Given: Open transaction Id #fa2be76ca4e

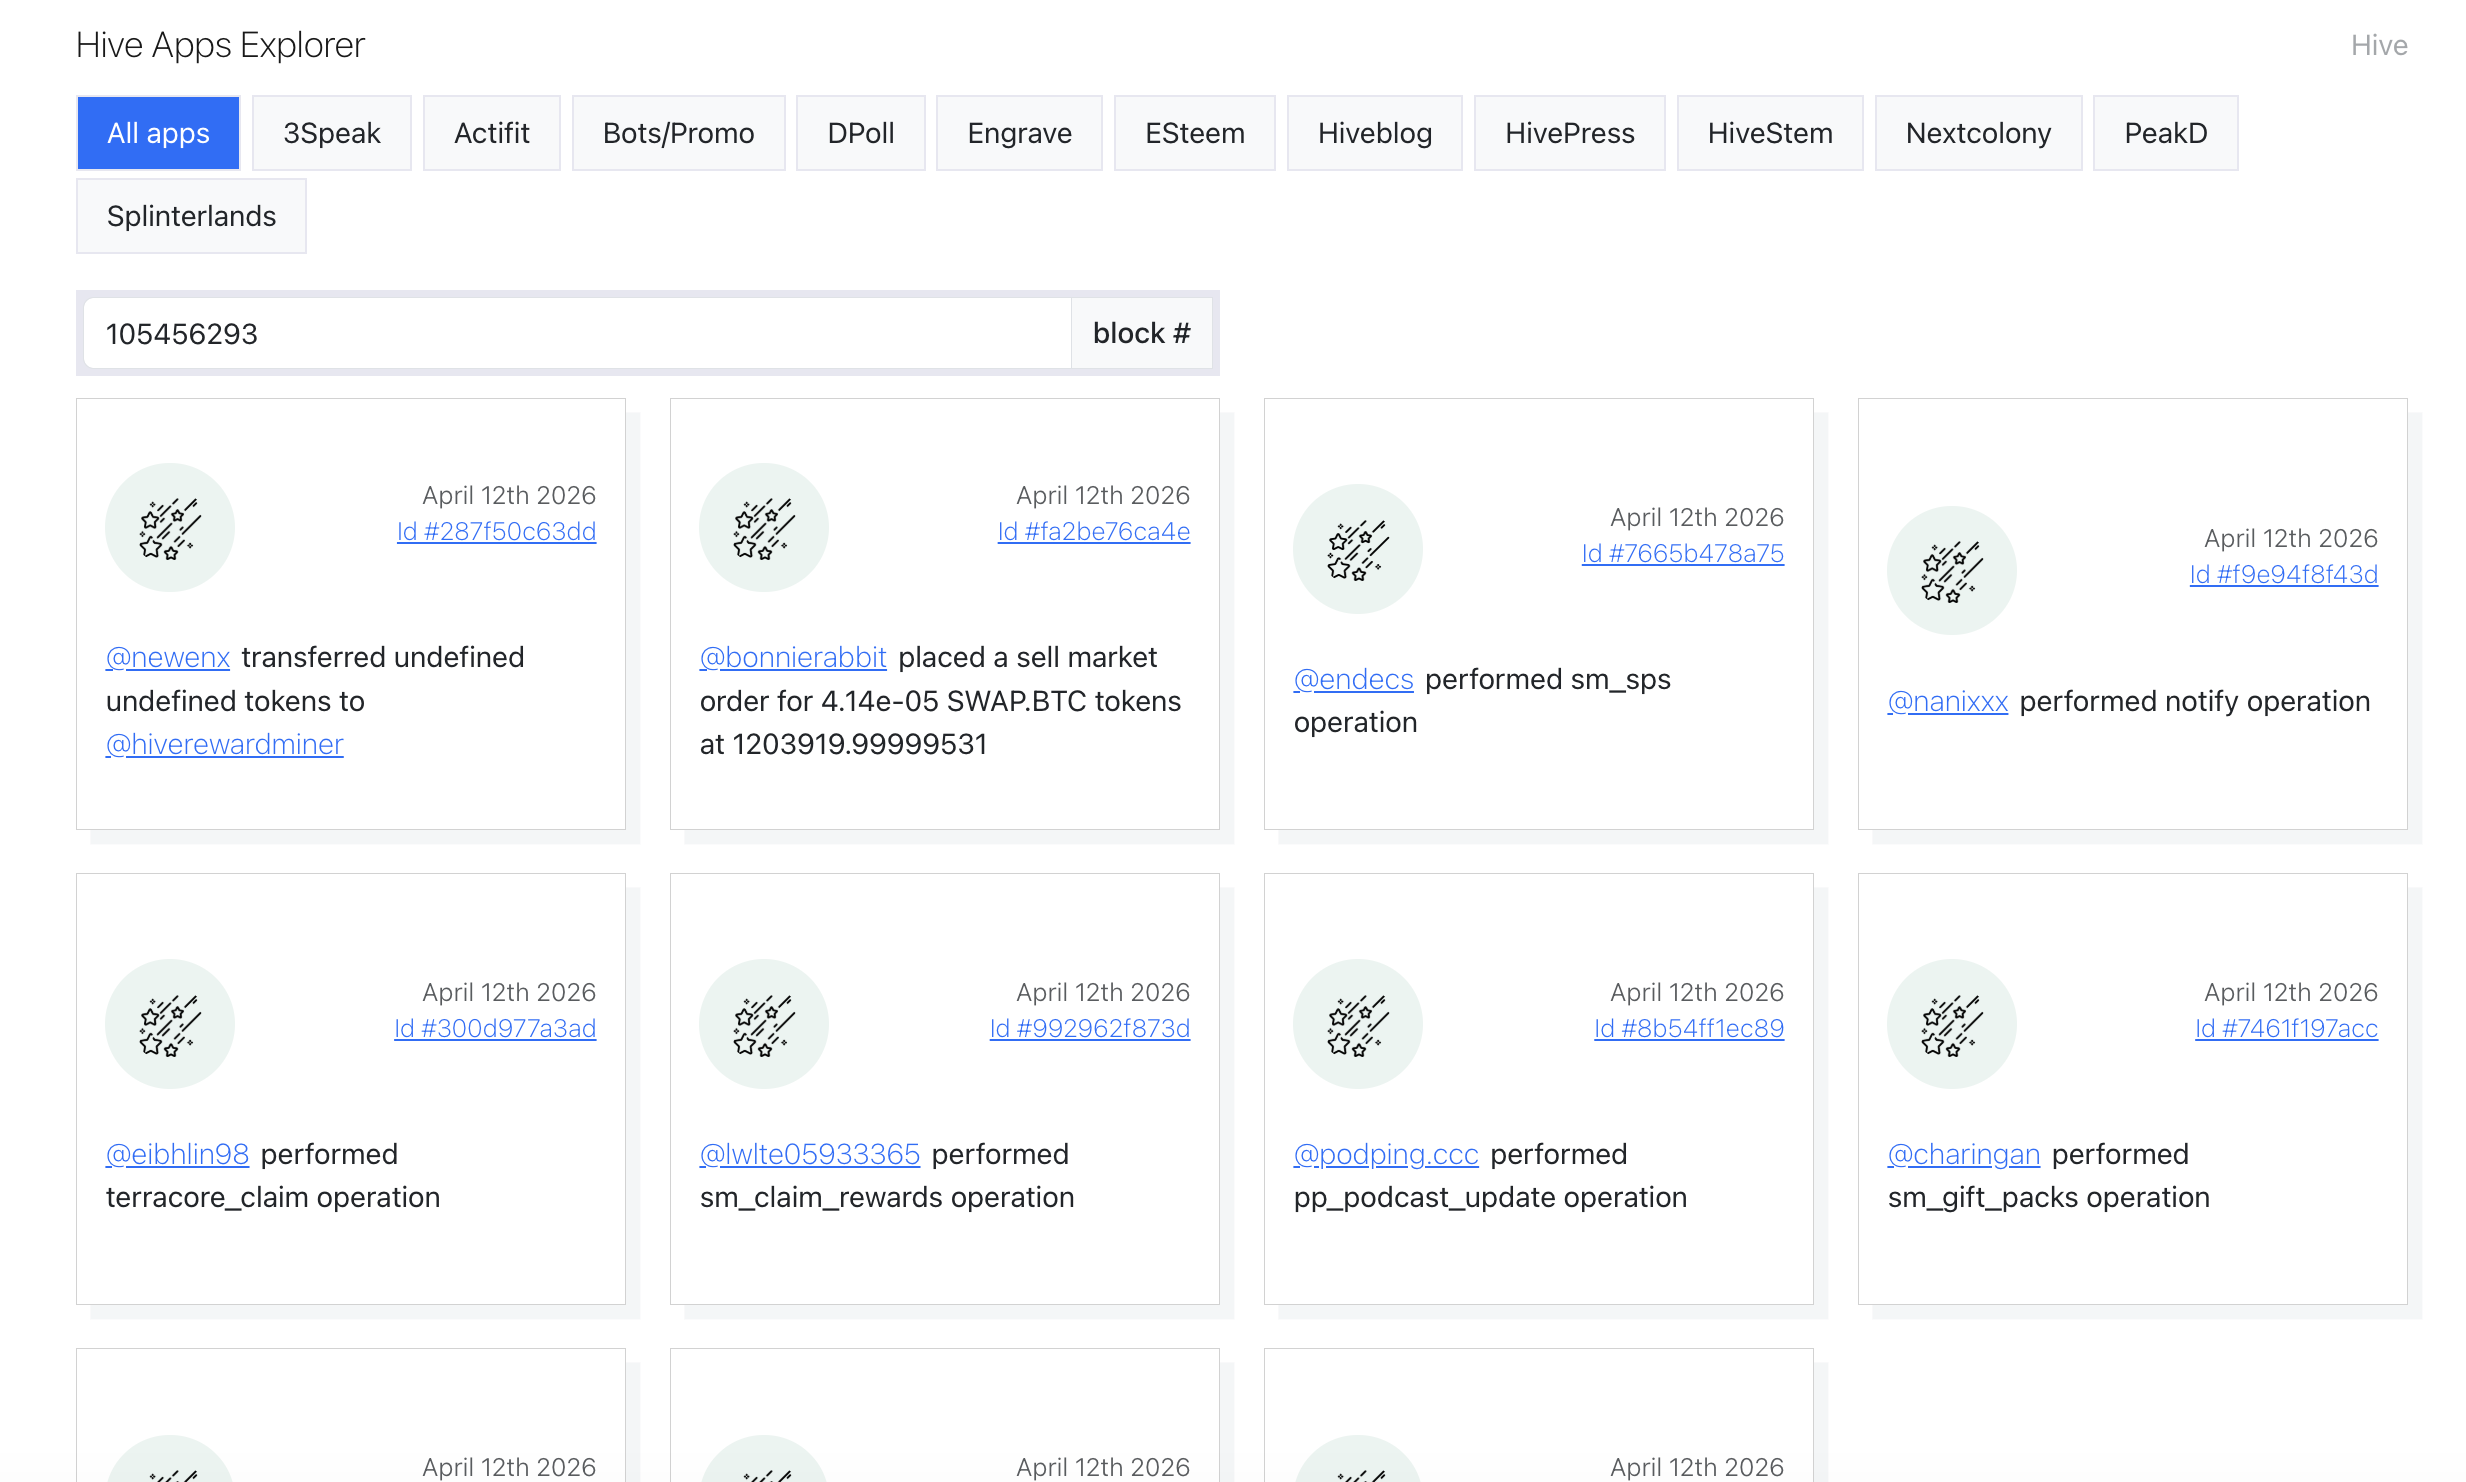Looking at the screenshot, I should pos(1094,531).
